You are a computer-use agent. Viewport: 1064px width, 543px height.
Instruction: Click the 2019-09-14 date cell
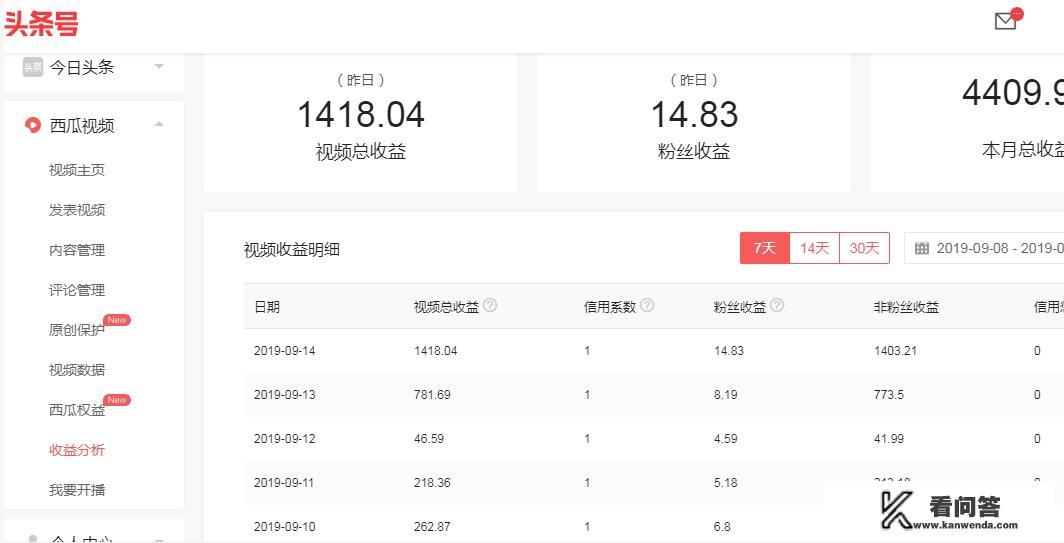[284, 351]
